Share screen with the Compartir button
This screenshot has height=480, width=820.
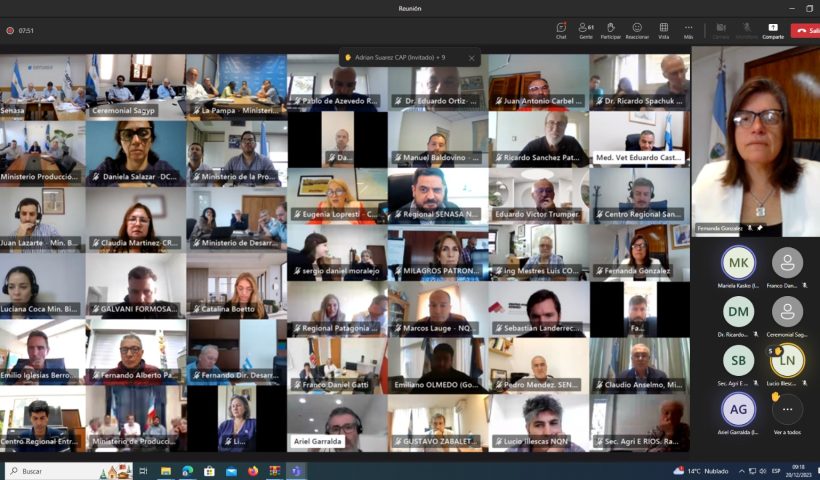pyautogui.click(x=773, y=30)
